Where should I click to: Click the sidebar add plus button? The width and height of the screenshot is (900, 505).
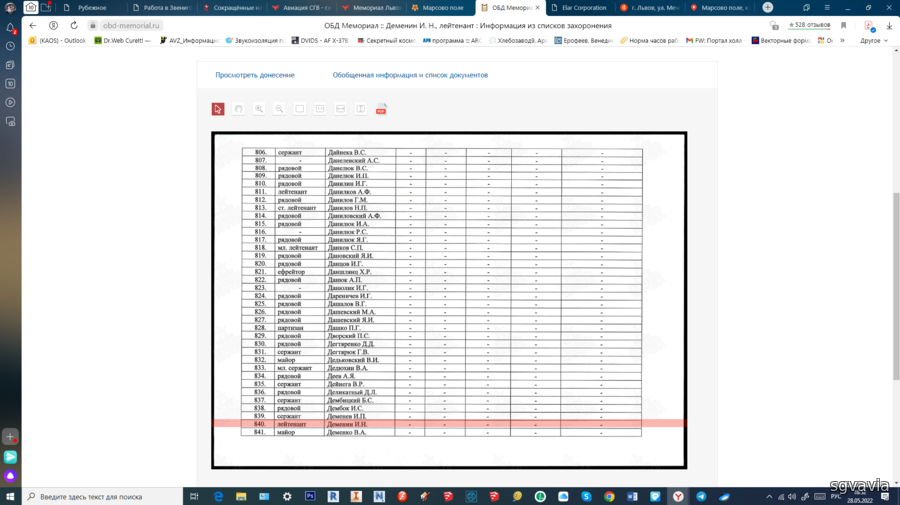click(10, 437)
